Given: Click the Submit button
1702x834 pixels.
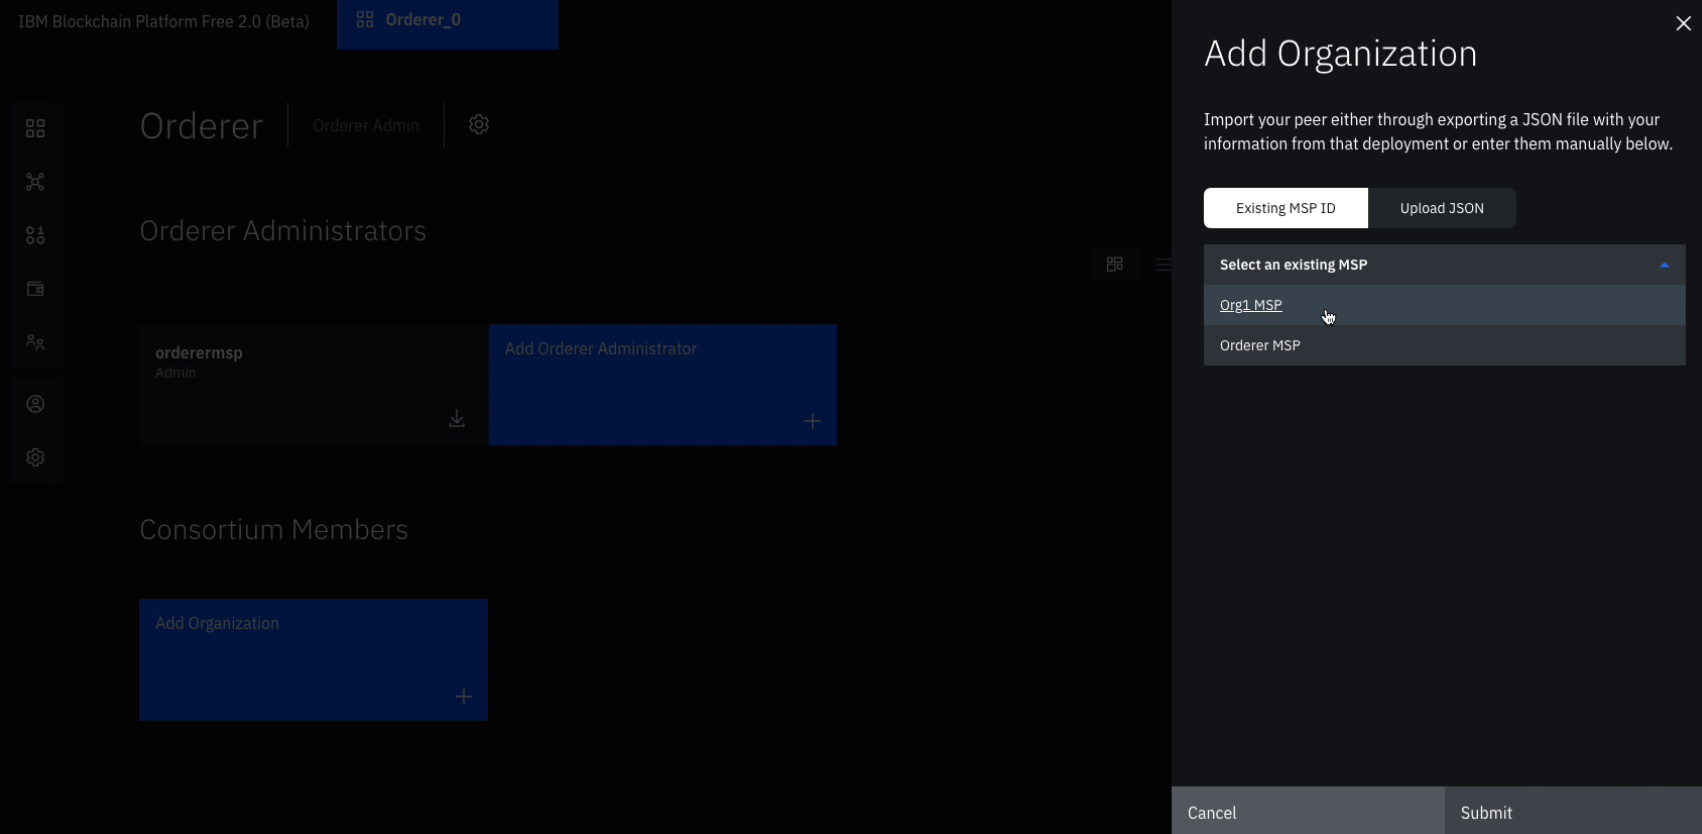Looking at the screenshot, I should (1573, 811).
